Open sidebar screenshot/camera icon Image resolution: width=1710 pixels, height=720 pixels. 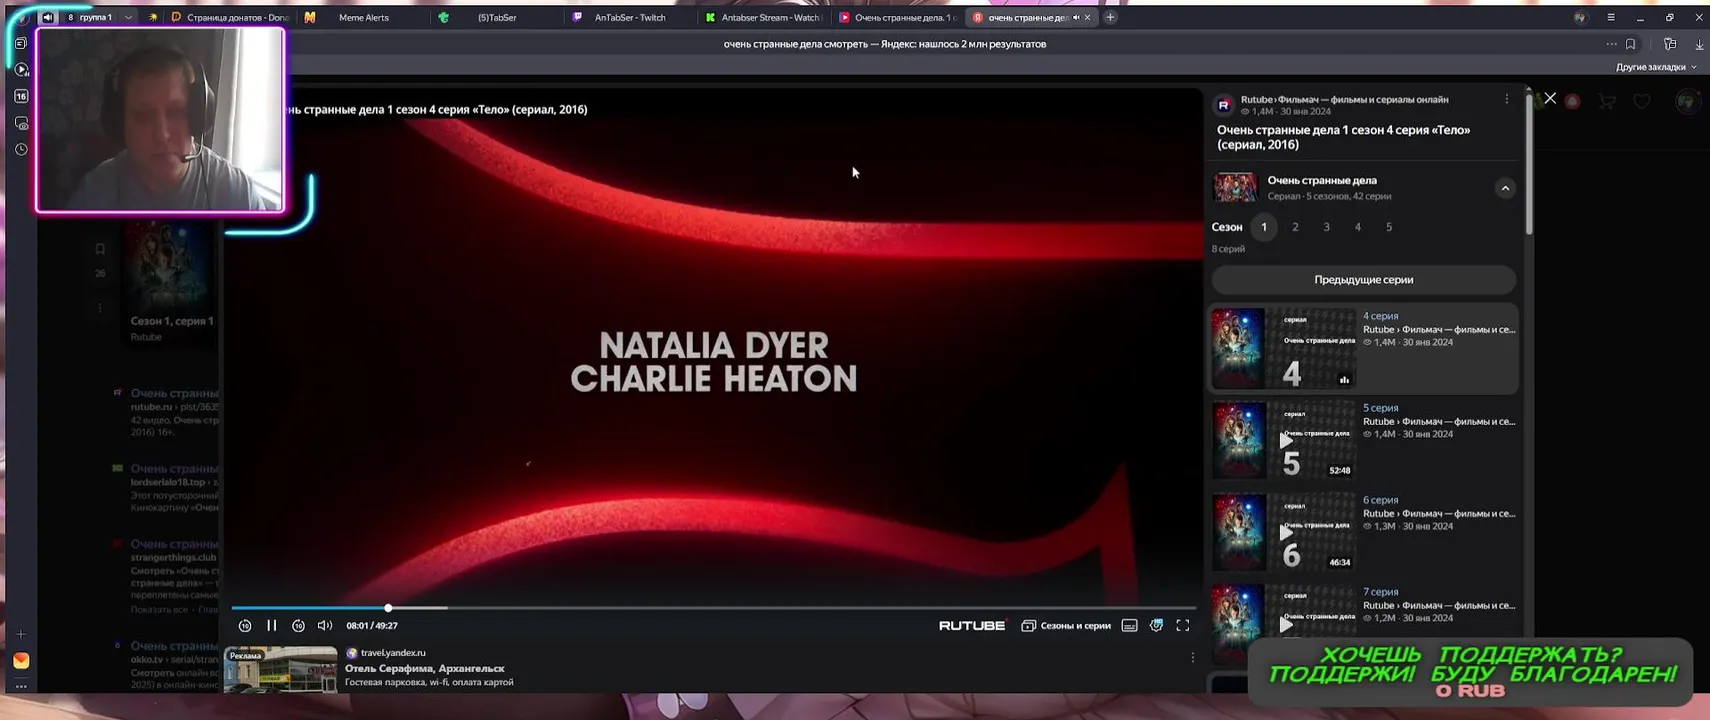tap(21, 123)
